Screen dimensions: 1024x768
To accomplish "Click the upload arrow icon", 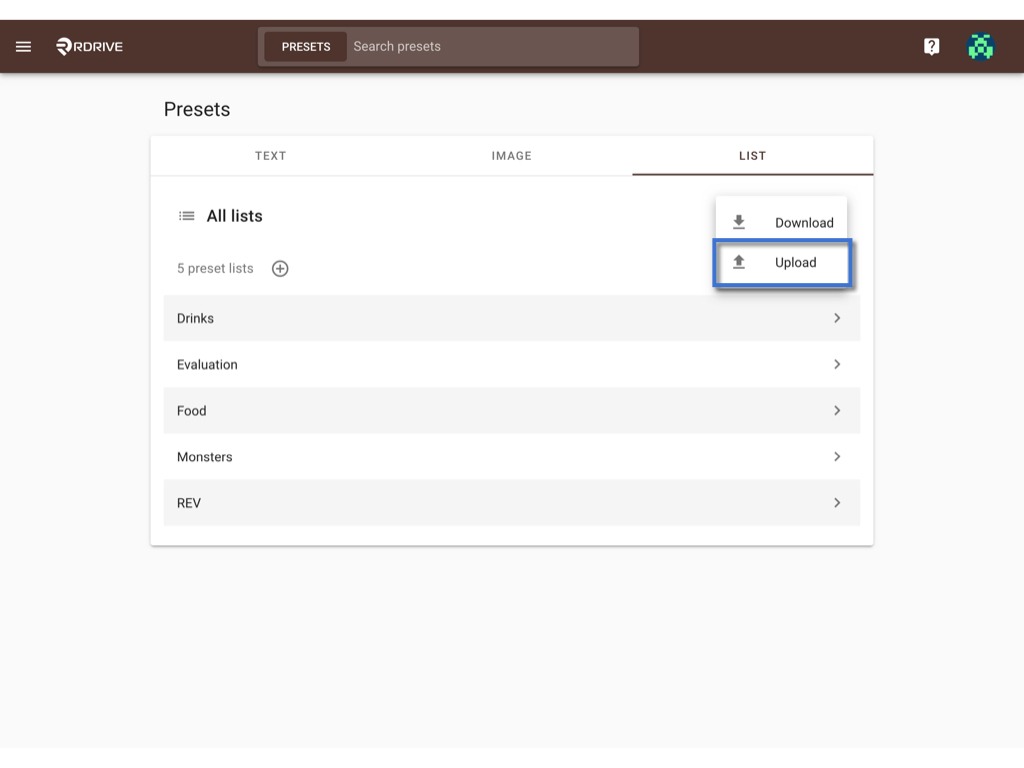I will tap(739, 262).
